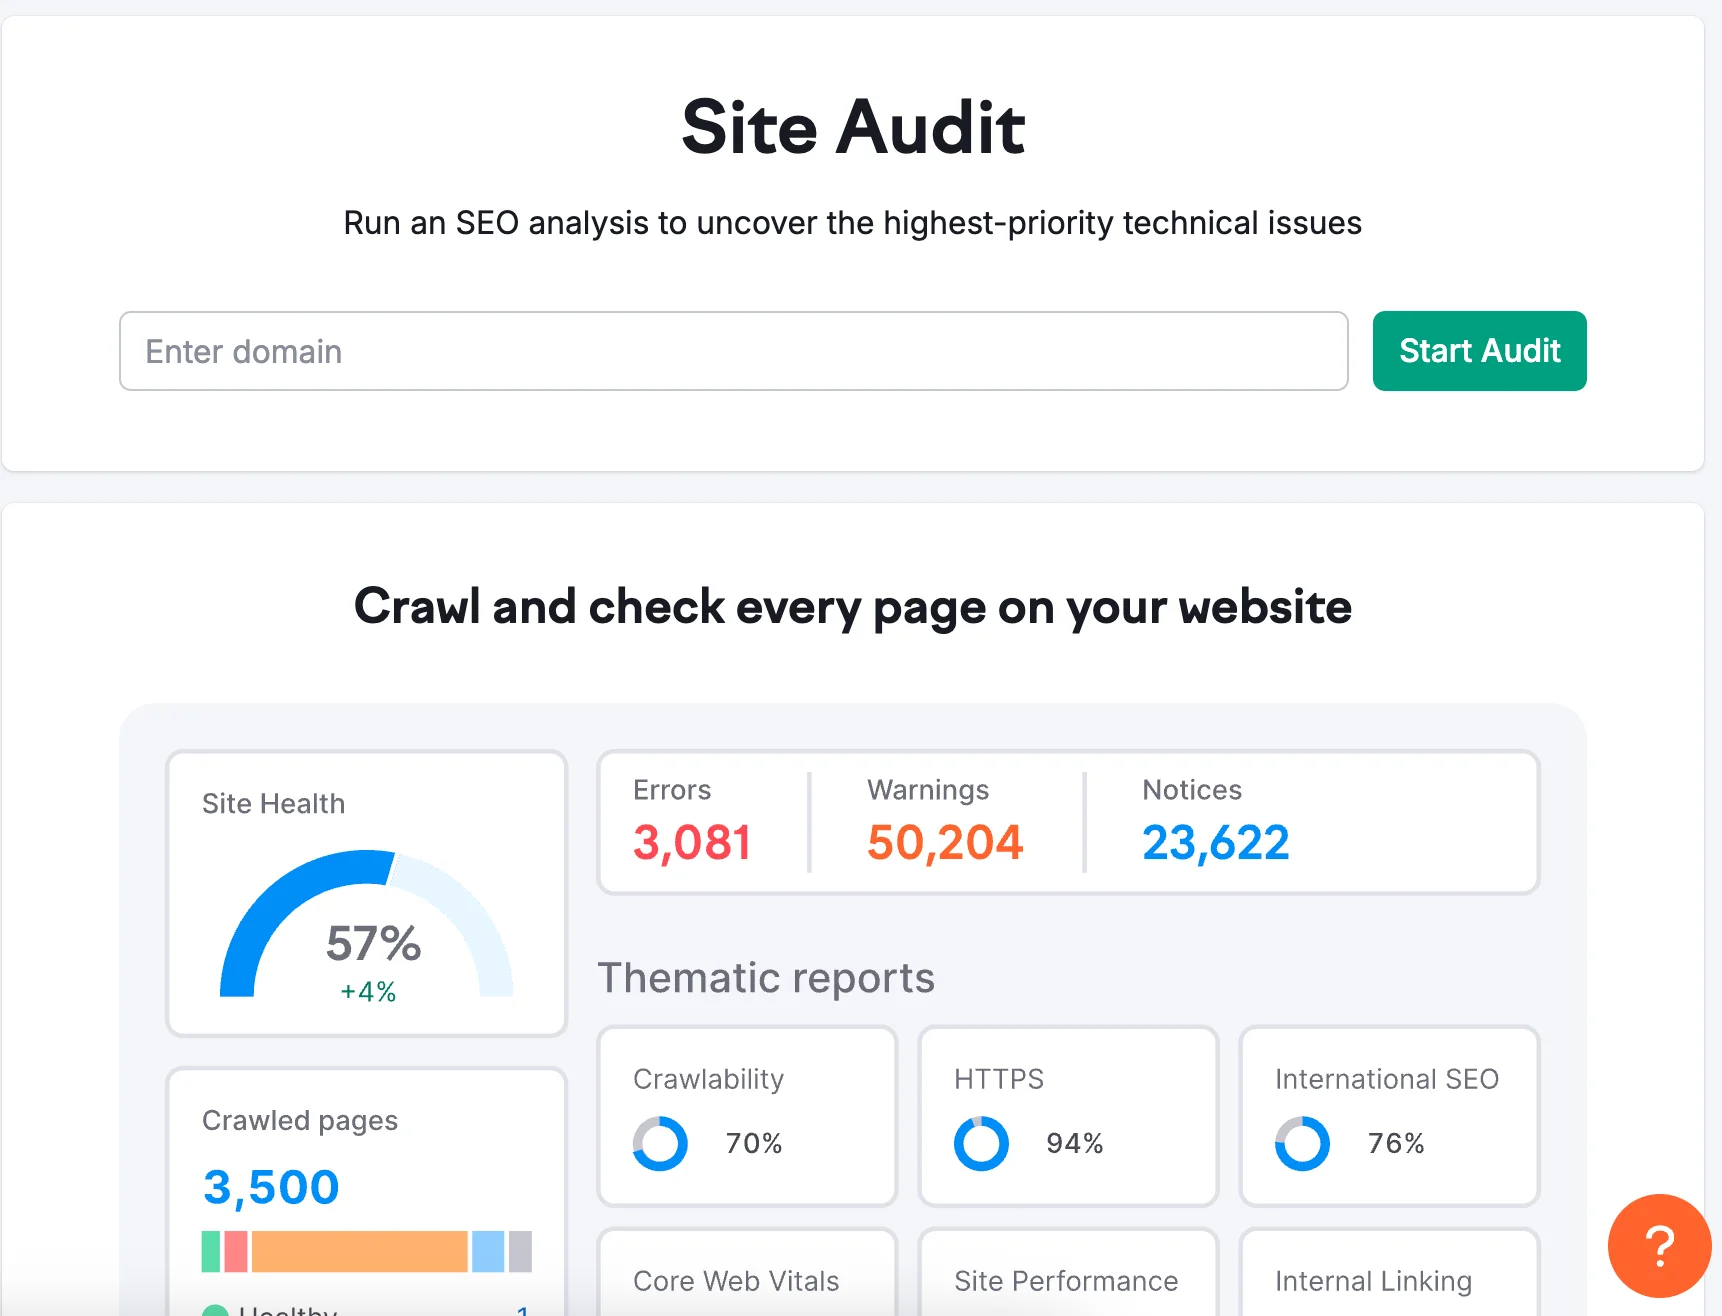Click the HTTPS donut chart icon
The width and height of the screenshot is (1722, 1316).
(981, 1143)
